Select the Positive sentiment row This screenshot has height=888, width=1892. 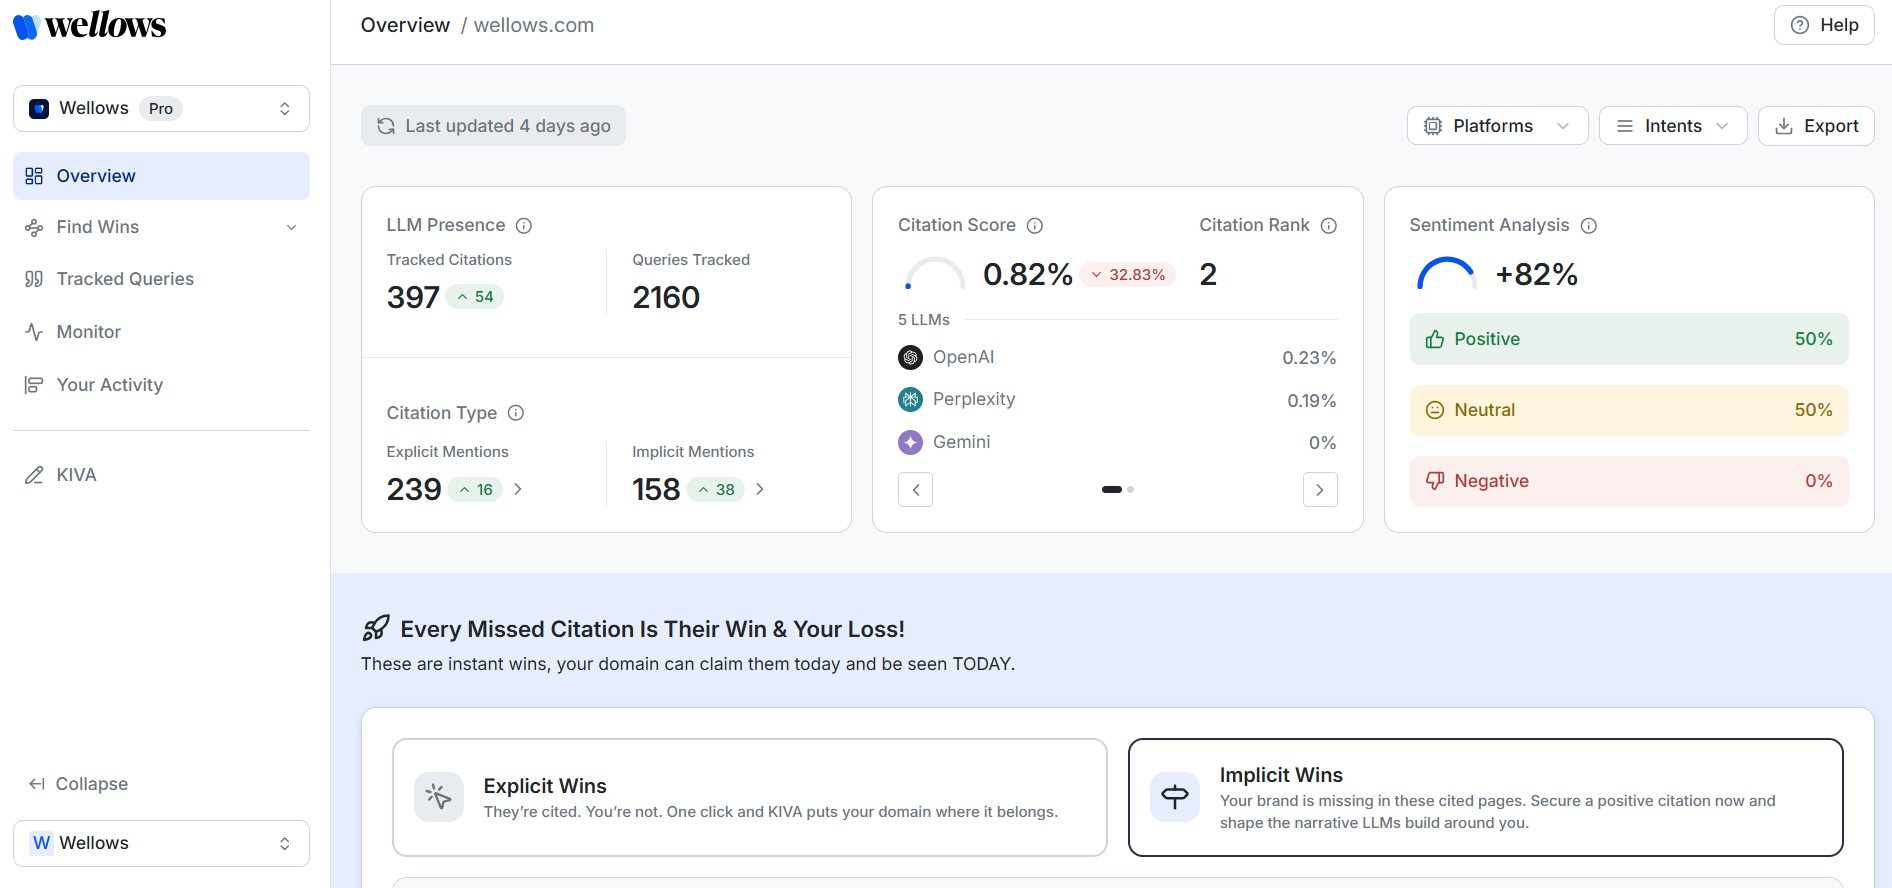tap(1629, 339)
